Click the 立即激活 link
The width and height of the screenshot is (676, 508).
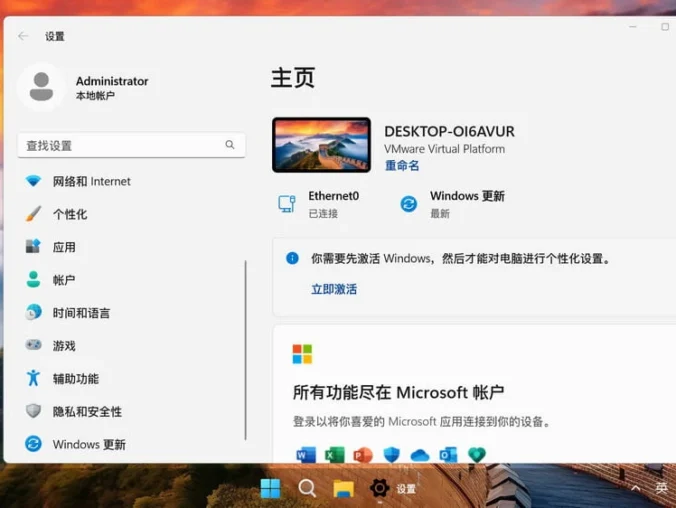(334, 289)
